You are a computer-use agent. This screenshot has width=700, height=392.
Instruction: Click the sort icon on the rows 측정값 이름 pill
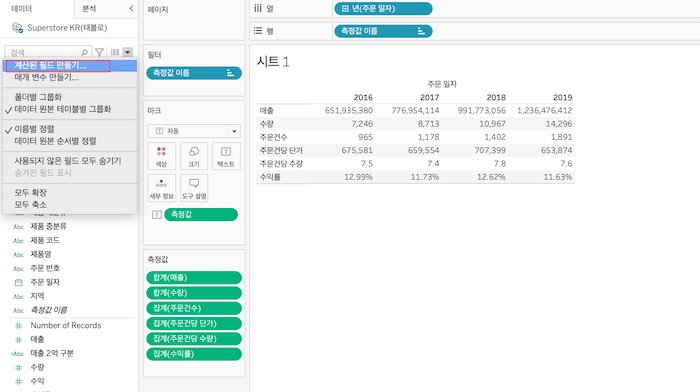point(421,31)
